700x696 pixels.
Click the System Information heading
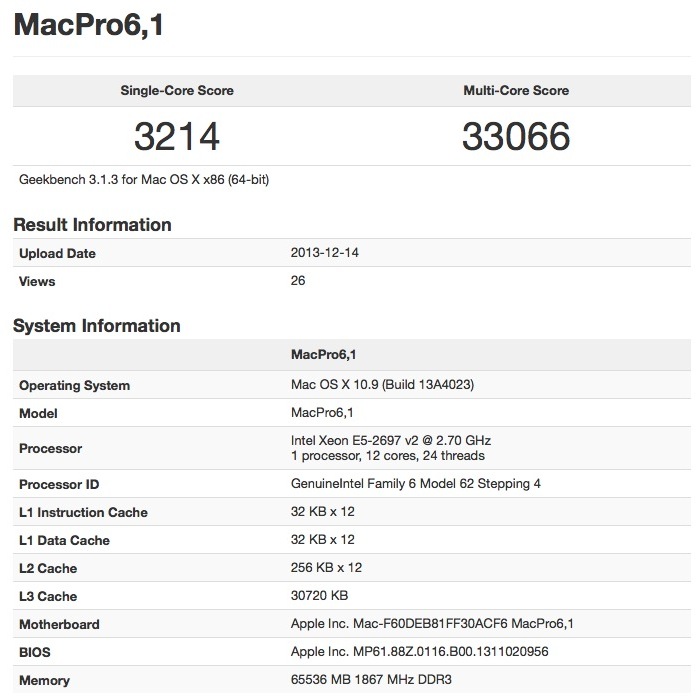97,326
